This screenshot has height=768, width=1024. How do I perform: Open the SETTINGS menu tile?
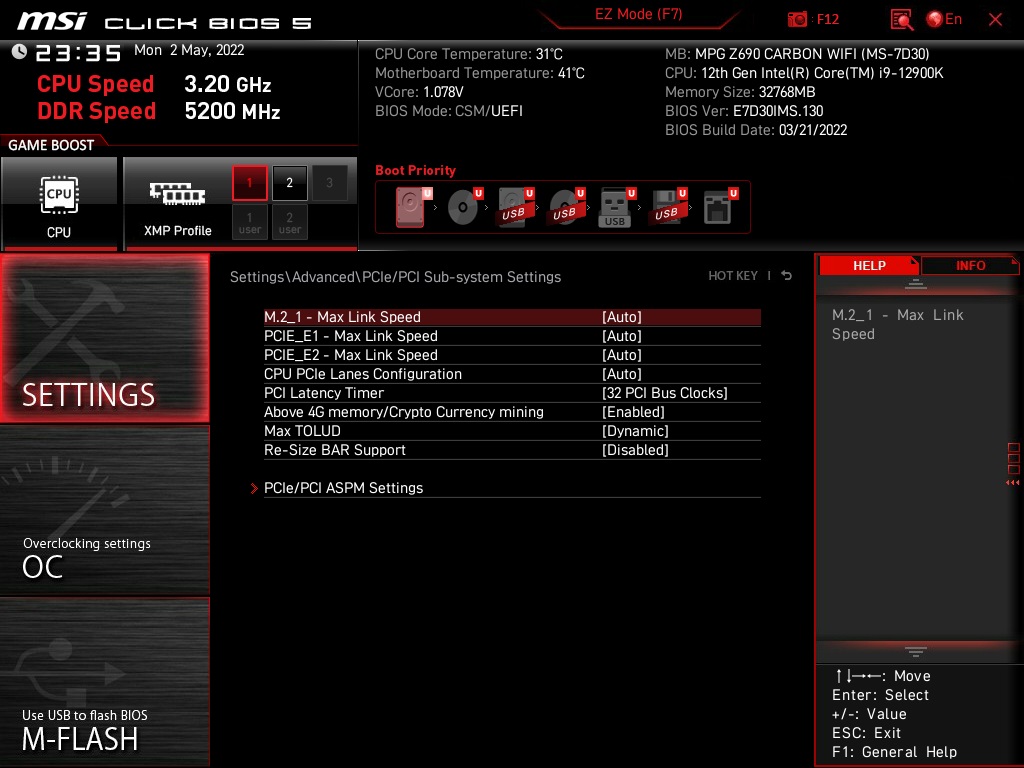(x=104, y=338)
